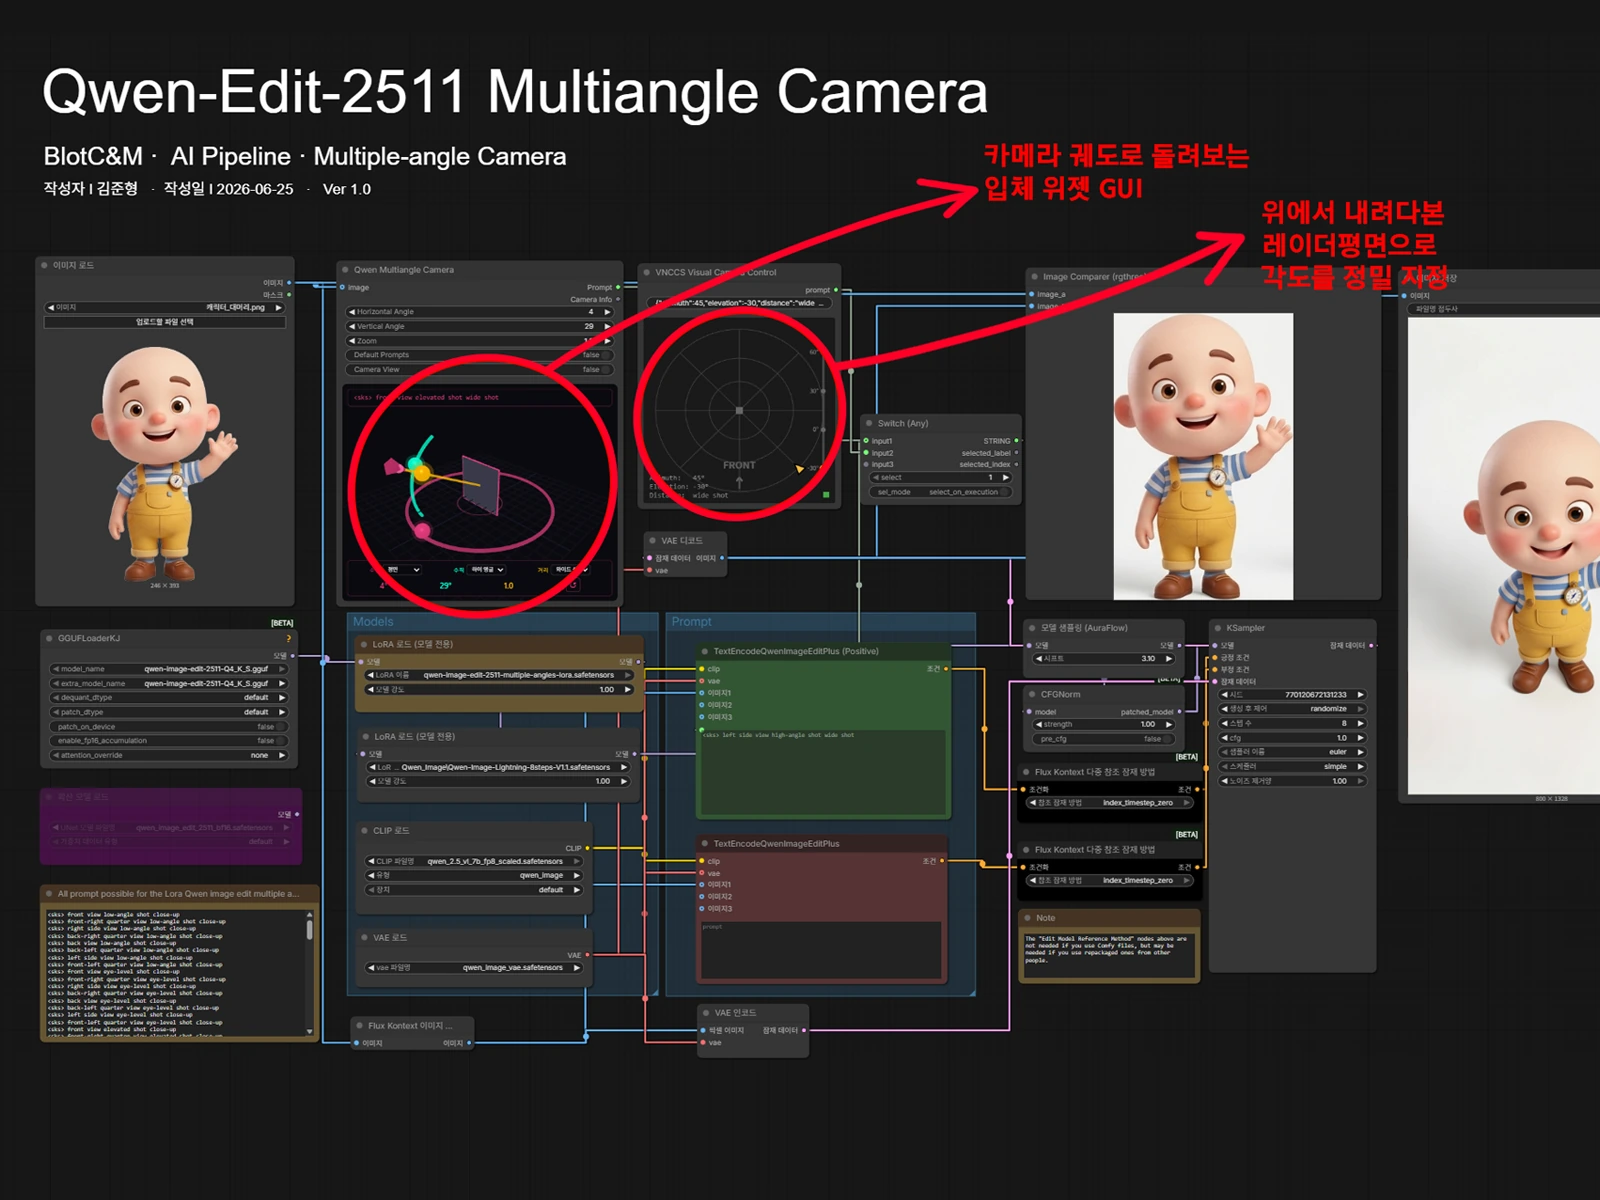Screen dimensions: 1600x1200
Task: Click the orange camera marker on radar
Action: (799, 468)
